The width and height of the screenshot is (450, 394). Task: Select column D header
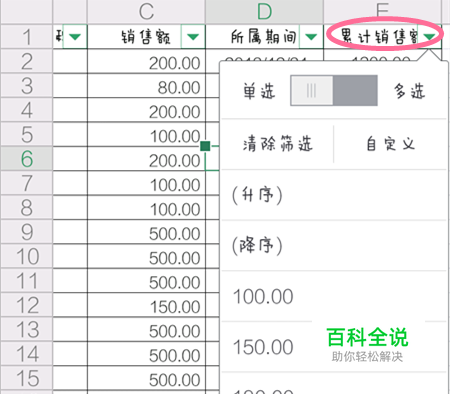click(x=264, y=12)
